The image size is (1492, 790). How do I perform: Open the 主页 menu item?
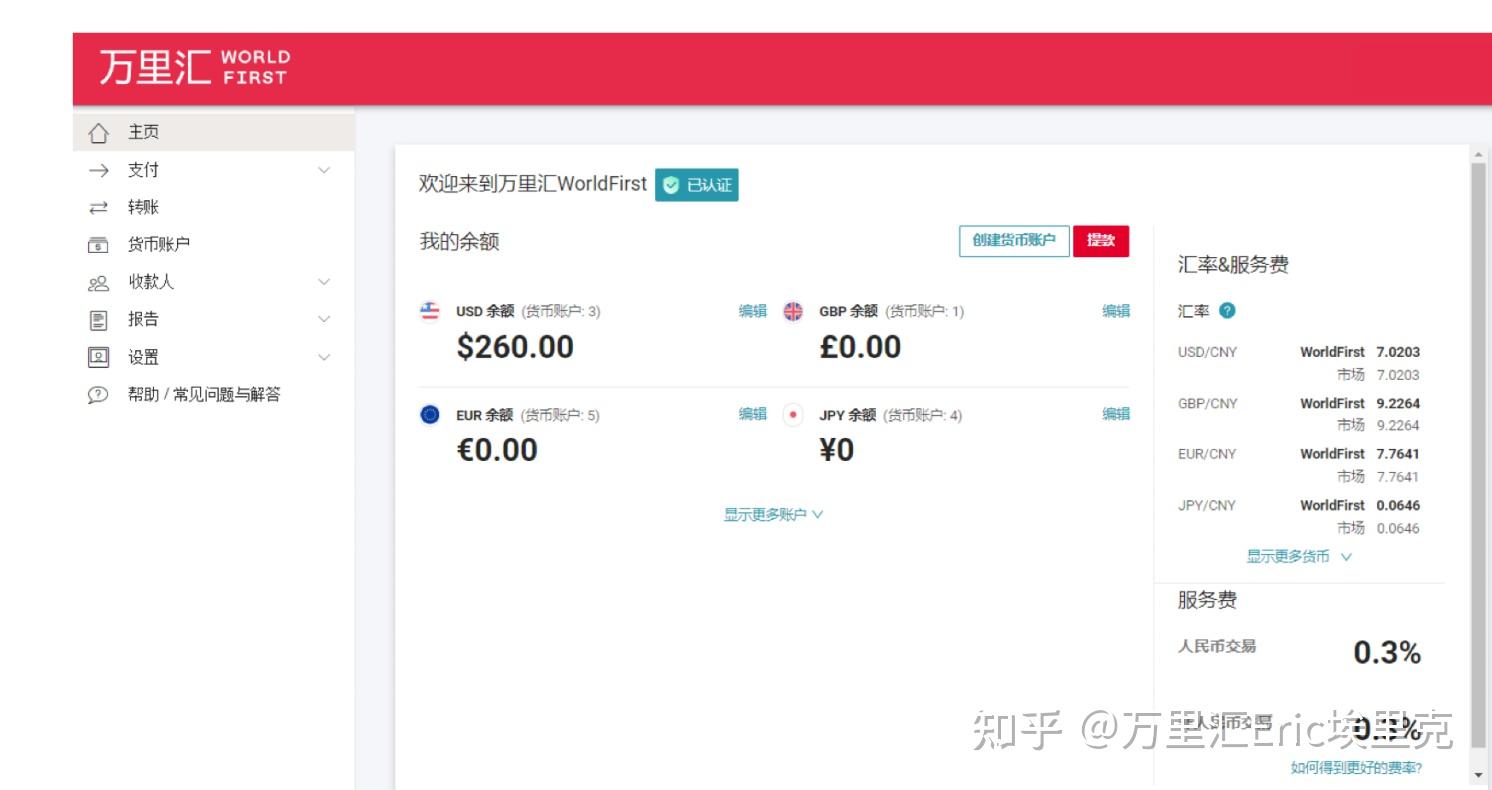[214, 132]
